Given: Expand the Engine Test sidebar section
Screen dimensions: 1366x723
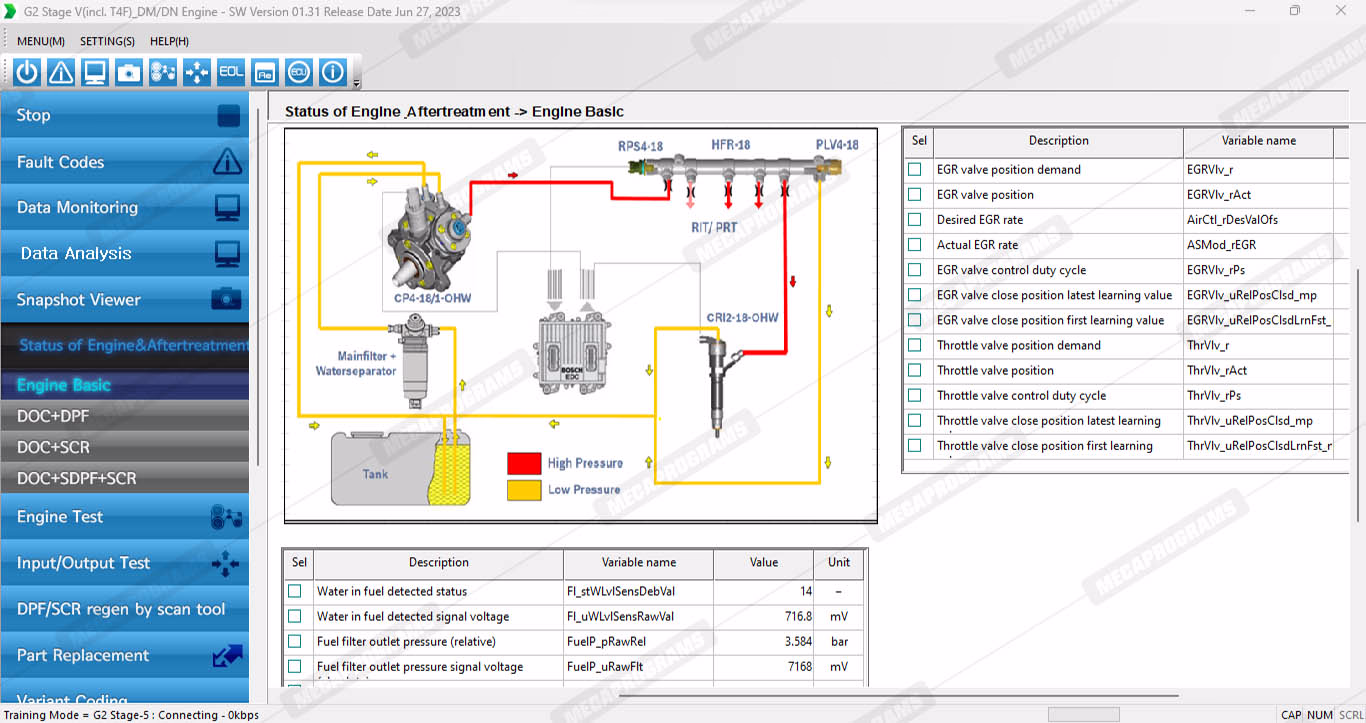Looking at the screenshot, I should point(124,517).
